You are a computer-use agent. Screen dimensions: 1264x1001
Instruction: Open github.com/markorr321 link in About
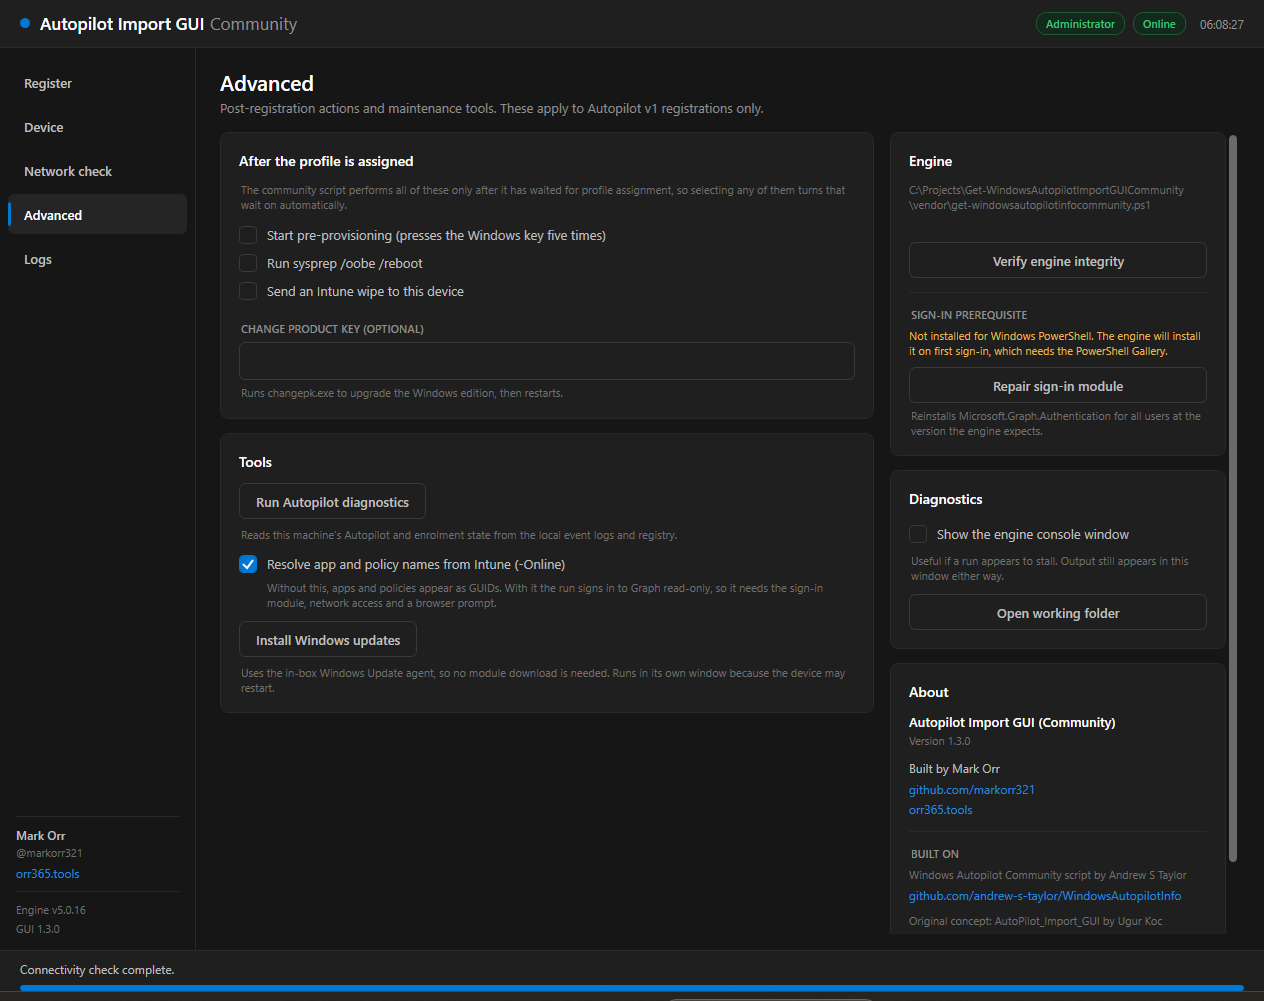pos(972,790)
